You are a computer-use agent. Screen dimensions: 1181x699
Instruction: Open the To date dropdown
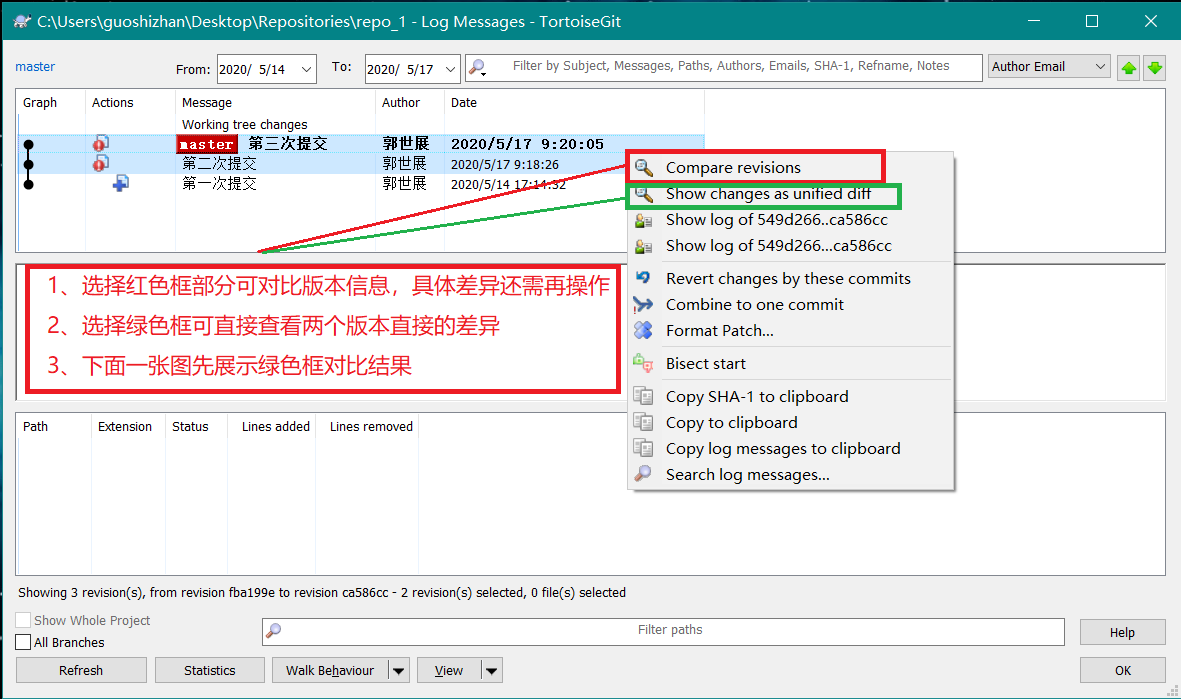(x=450, y=69)
